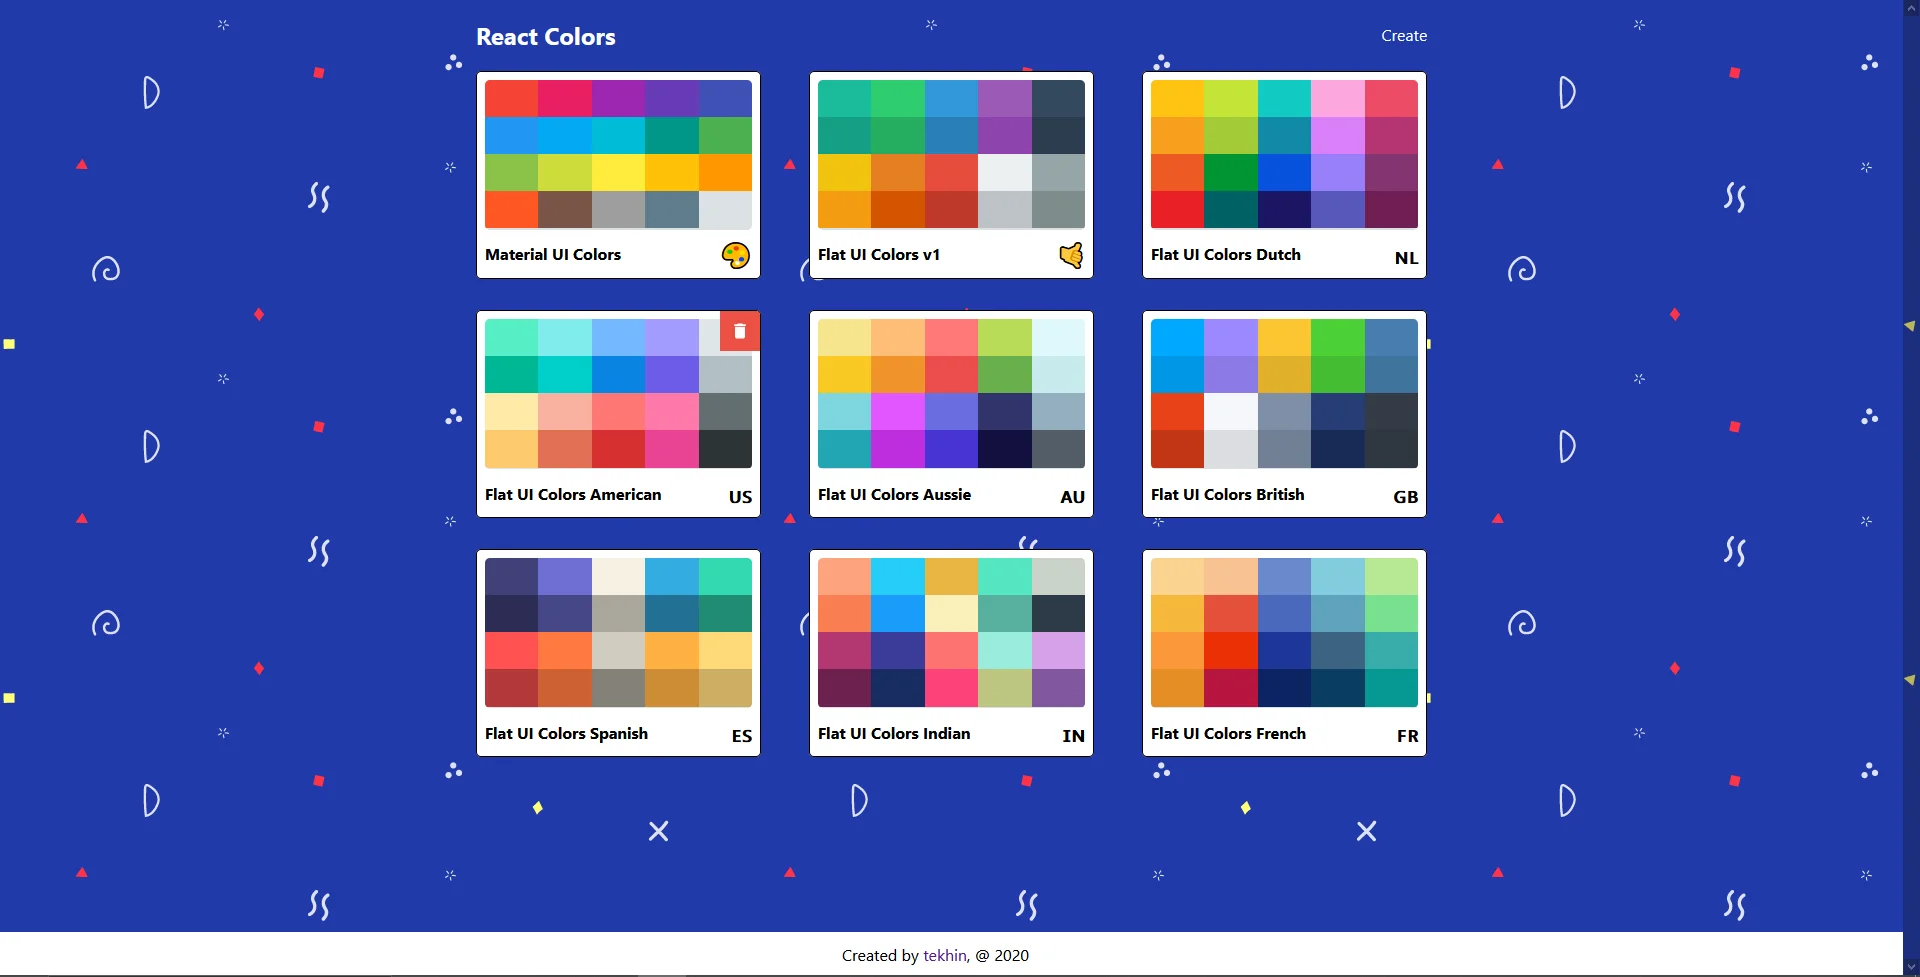Click the US label on American palette
Image resolution: width=1920 pixels, height=977 pixels.
pyautogui.click(x=740, y=497)
